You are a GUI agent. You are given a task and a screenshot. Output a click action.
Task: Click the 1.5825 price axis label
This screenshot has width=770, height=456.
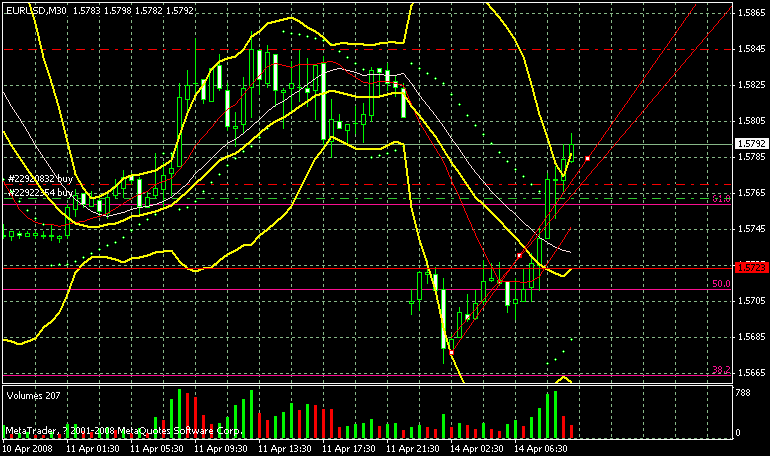752,85
